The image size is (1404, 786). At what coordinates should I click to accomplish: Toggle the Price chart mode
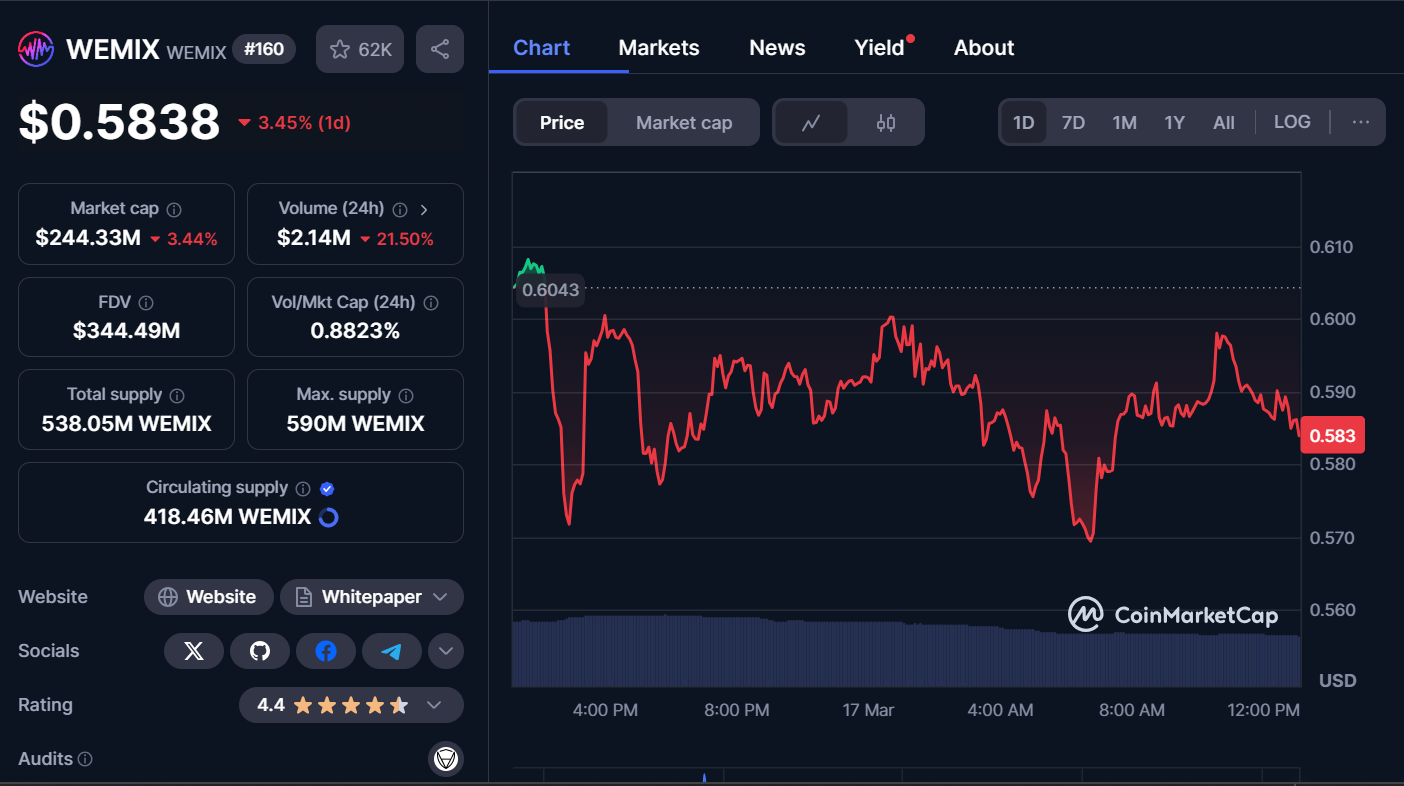pyautogui.click(x=562, y=122)
